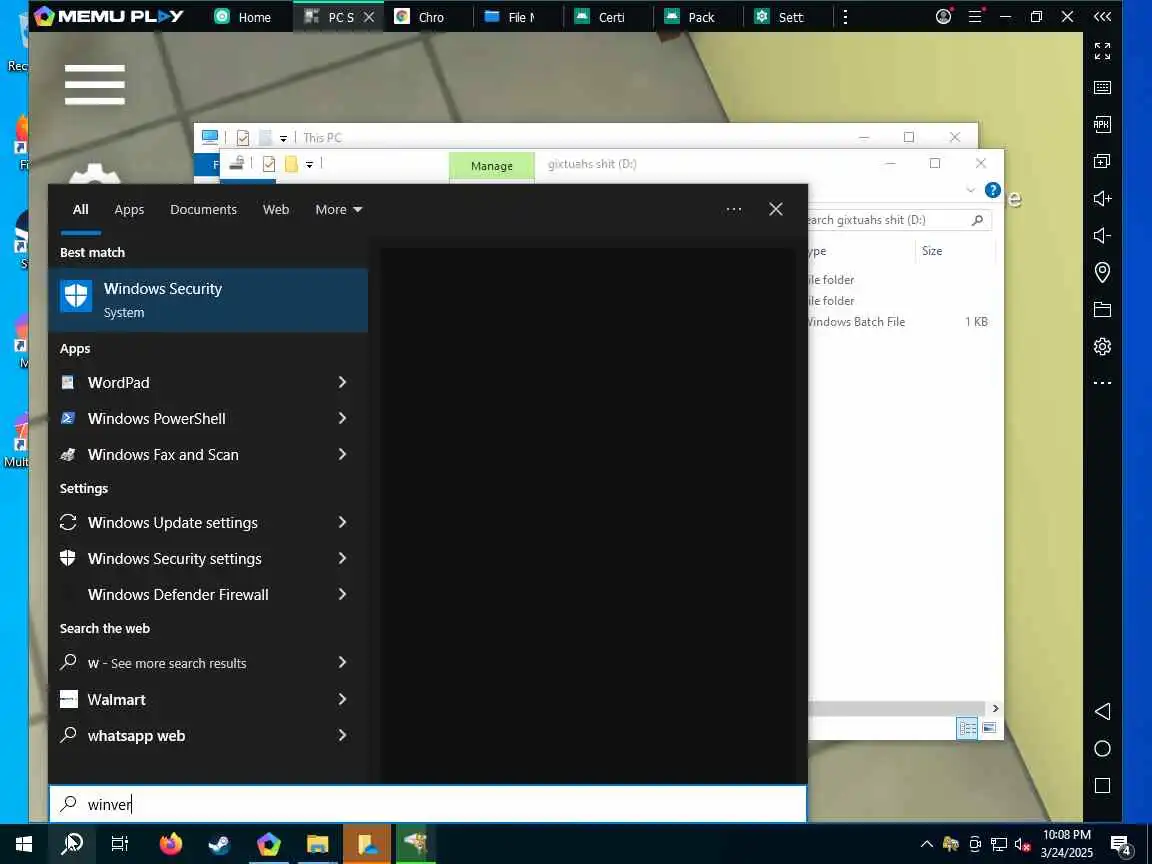Viewport: 1152px width, 864px height.
Task: Show more MEmu sidebar tools
Action: 1102,383
